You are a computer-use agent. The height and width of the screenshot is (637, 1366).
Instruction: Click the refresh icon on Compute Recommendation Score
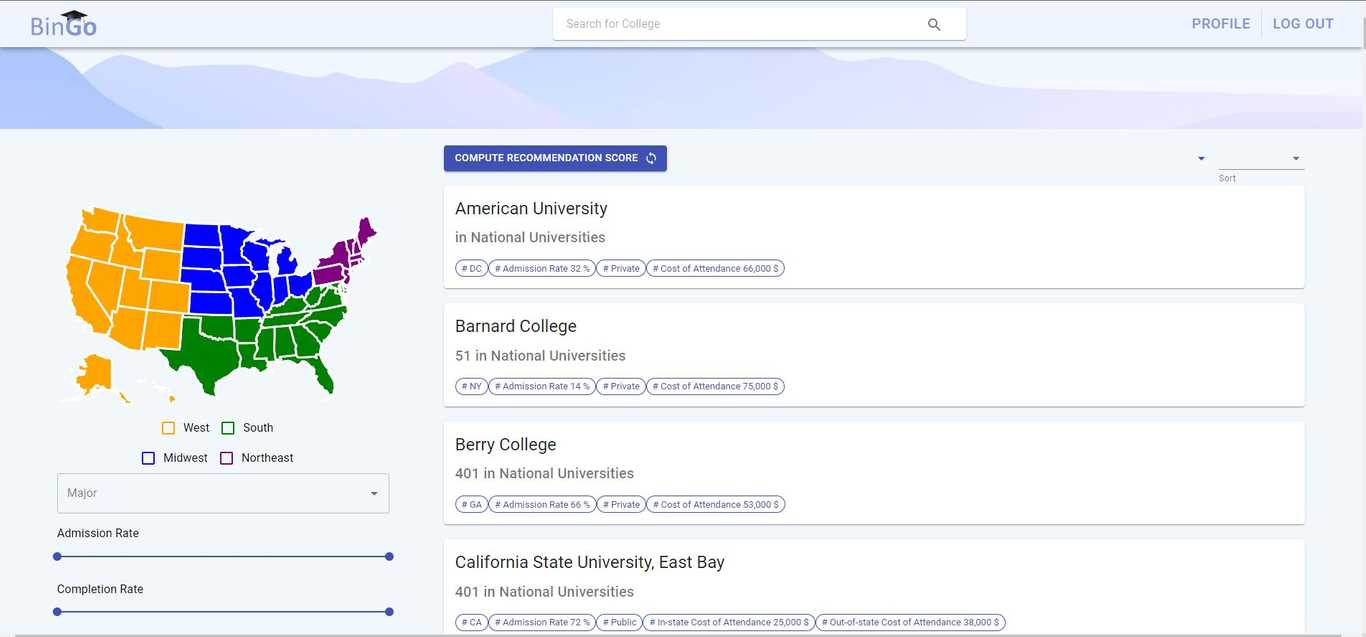tap(651, 158)
